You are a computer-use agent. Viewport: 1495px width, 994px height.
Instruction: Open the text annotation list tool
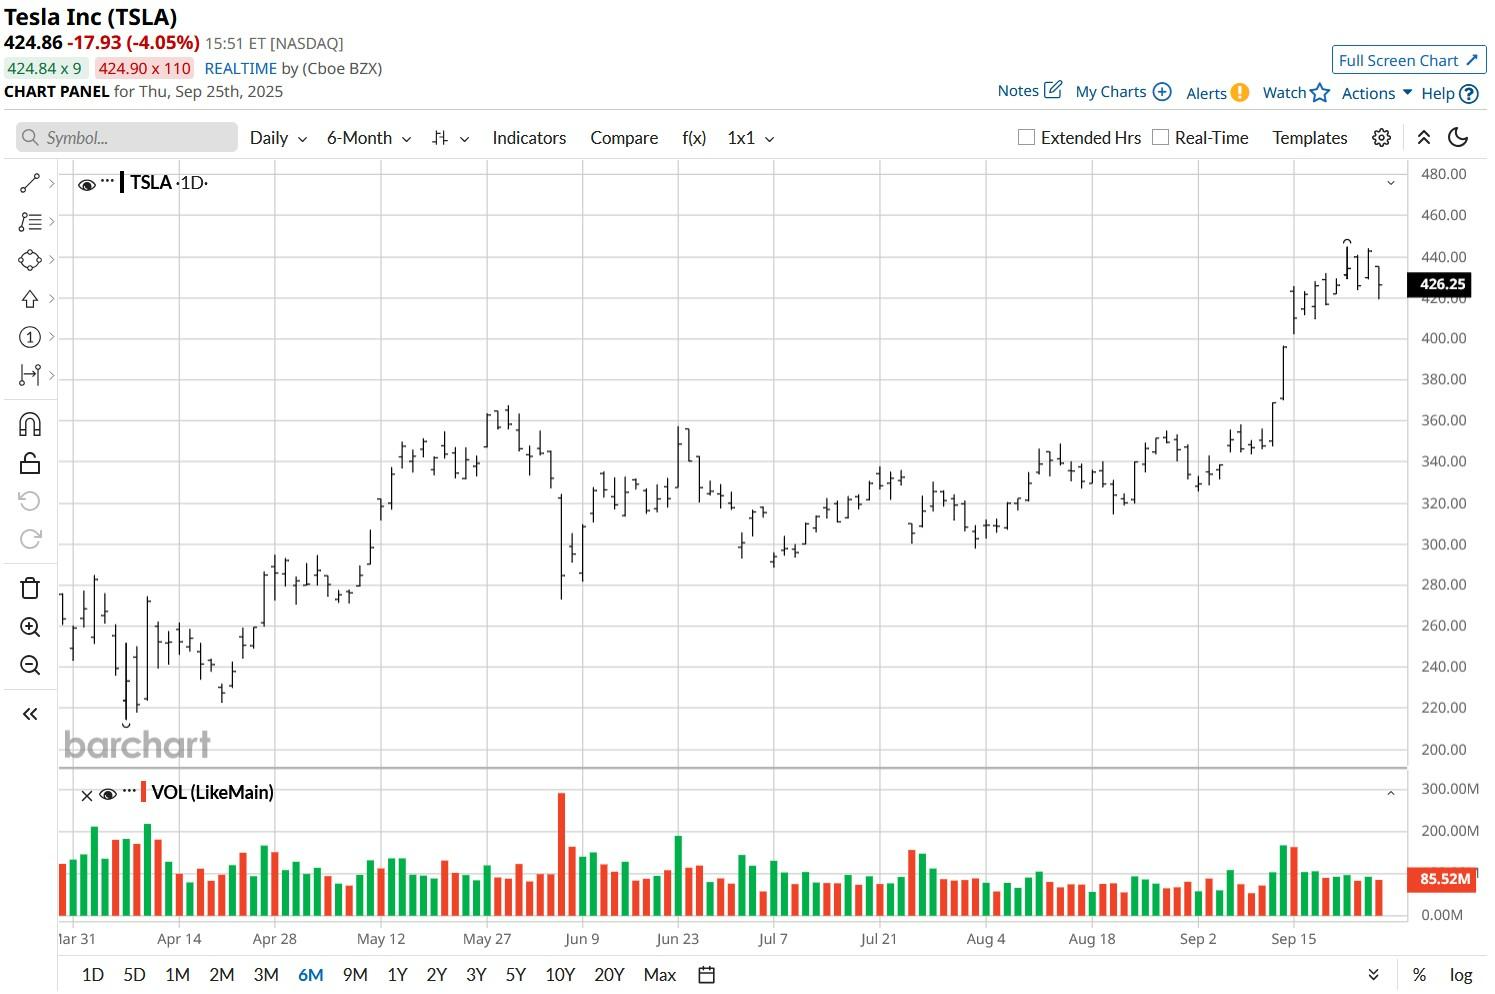[x=30, y=222]
